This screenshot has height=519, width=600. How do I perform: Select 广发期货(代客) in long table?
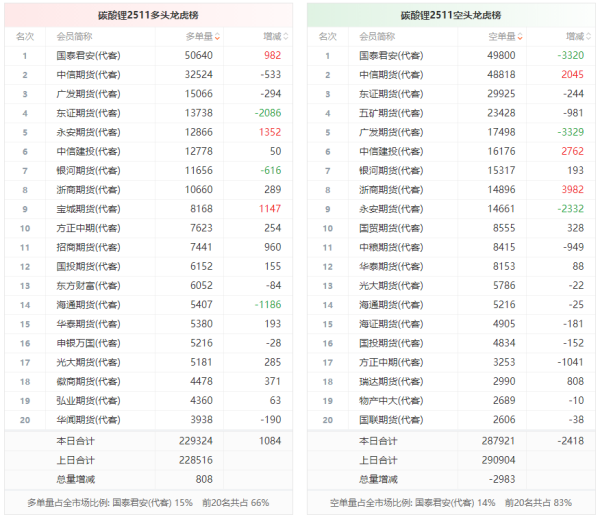click(88, 94)
